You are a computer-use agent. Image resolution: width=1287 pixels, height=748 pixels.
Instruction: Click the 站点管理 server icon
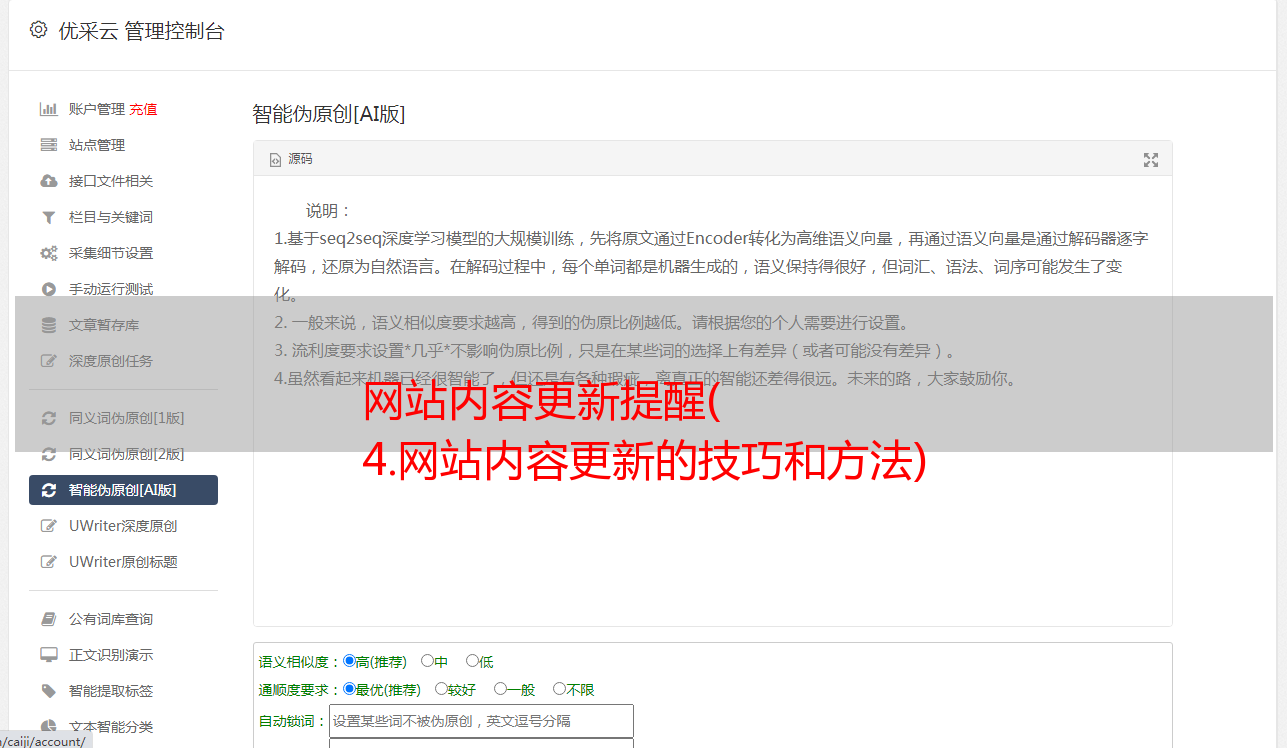pos(48,145)
